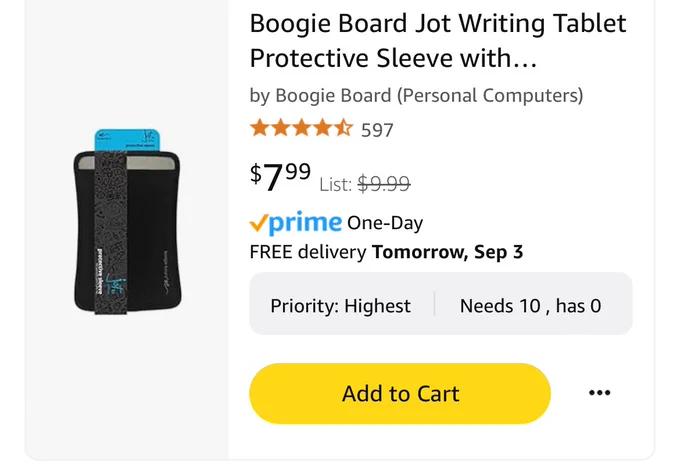Click the Prime logo badge
This screenshot has width=680, height=463.
(x=295, y=223)
